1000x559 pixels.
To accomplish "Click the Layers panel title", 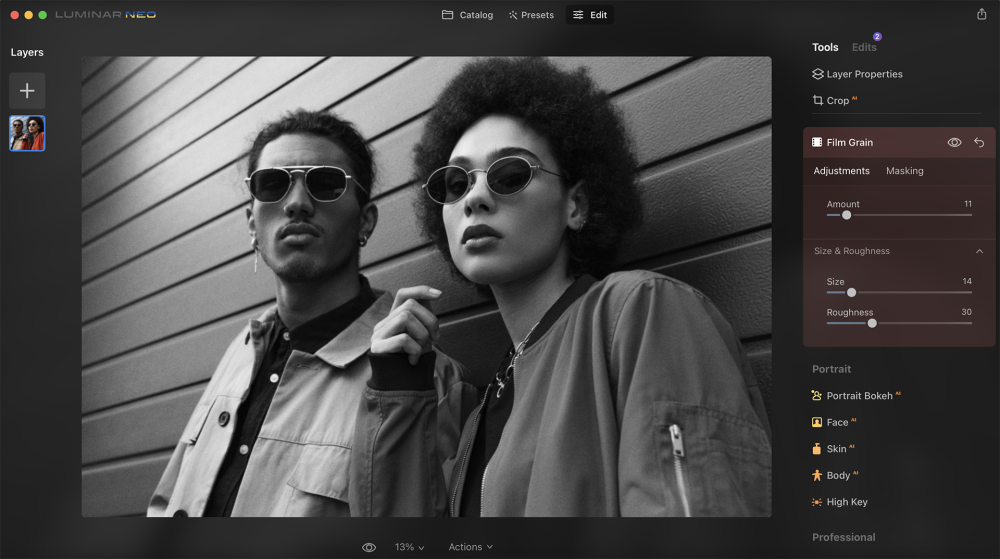I will coord(27,52).
